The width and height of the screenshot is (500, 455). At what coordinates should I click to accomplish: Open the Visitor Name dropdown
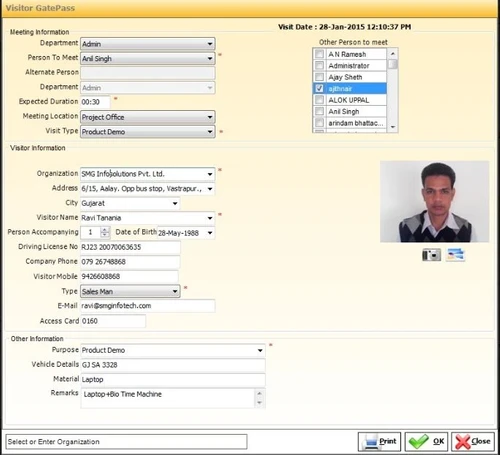pyautogui.click(x=210, y=218)
